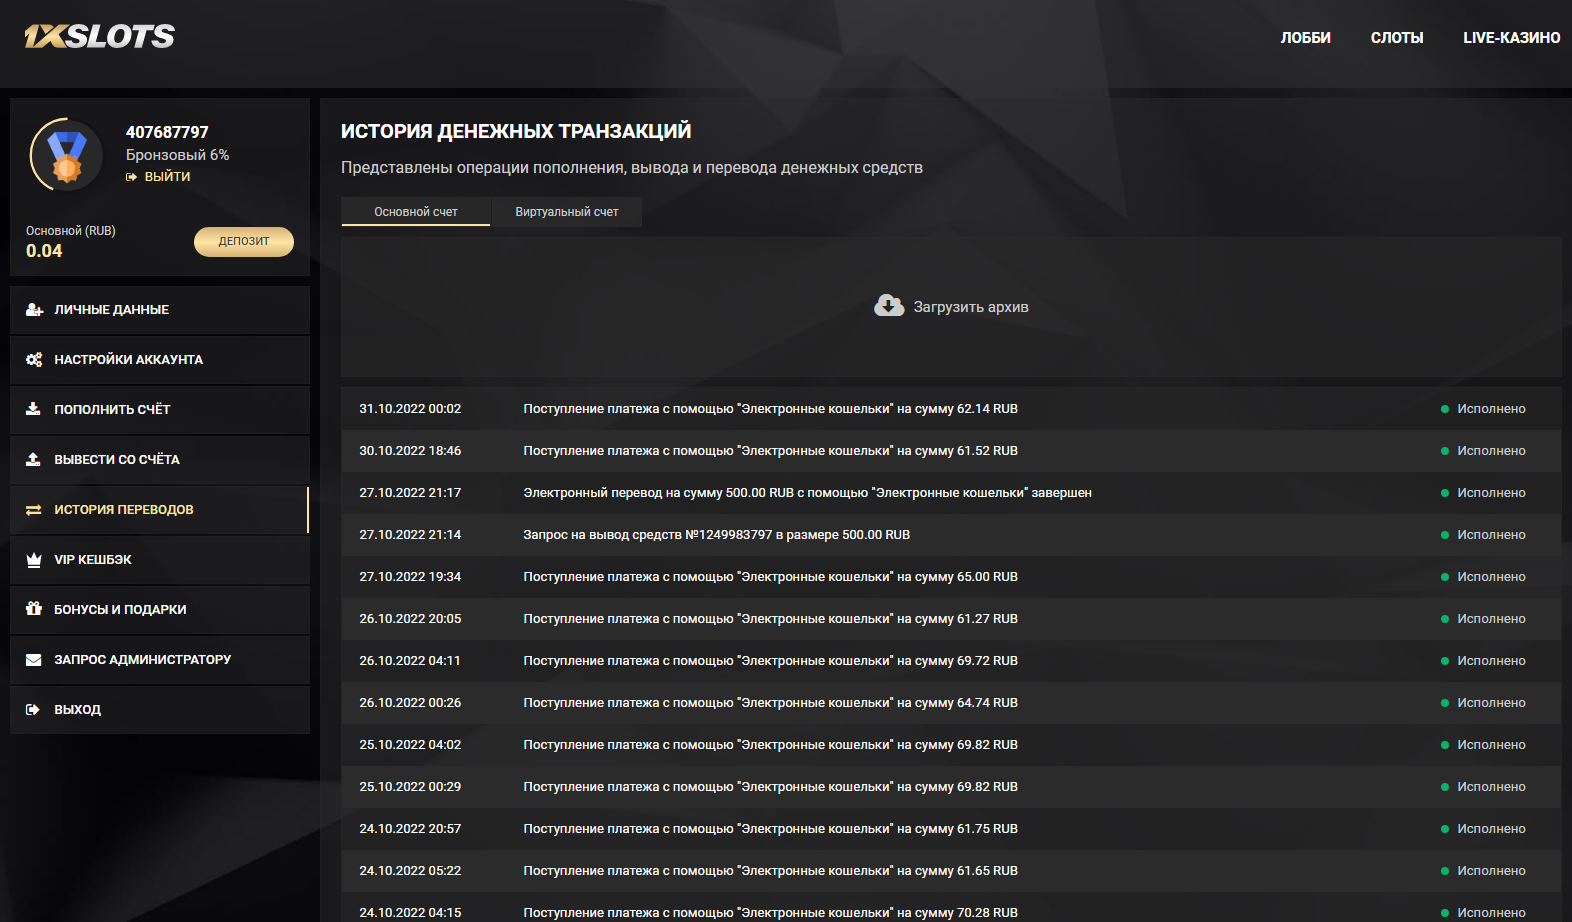Go to СЛОТЫ in top navigation

coord(1397,38)
